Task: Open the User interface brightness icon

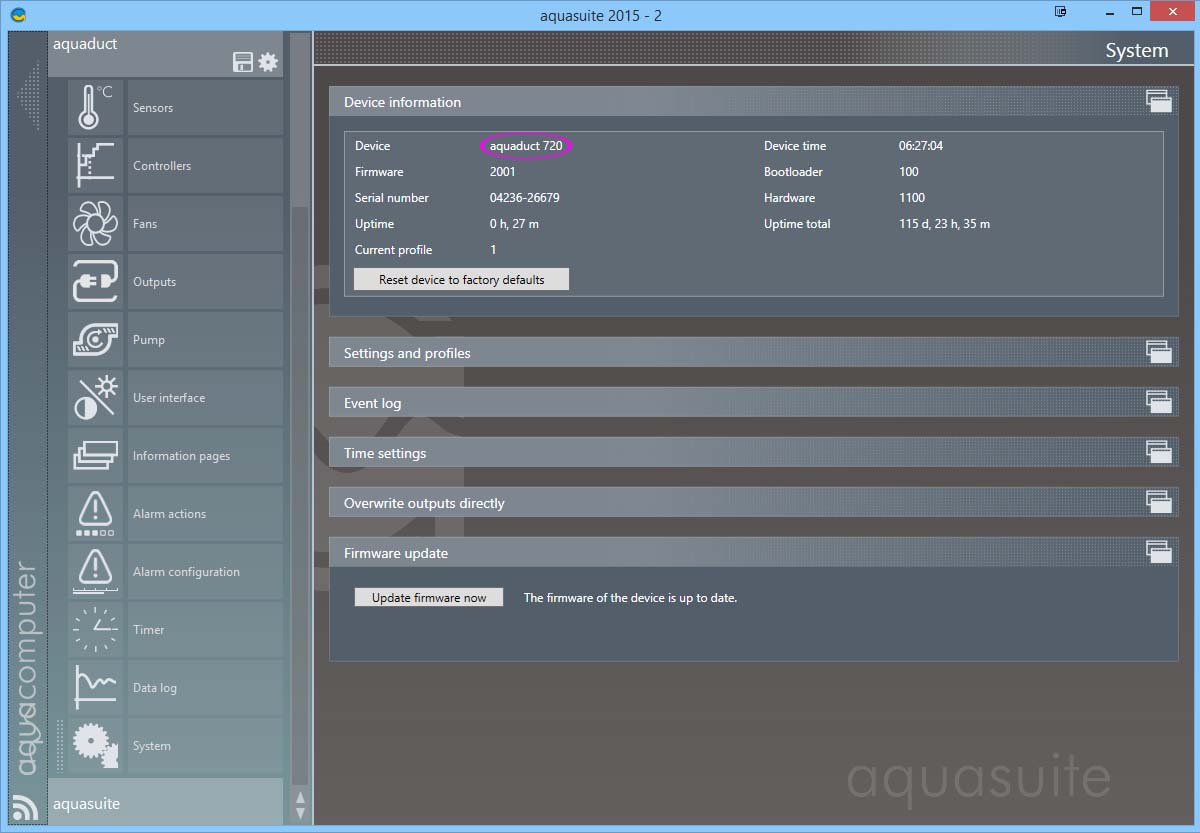Action: [95, 398]
